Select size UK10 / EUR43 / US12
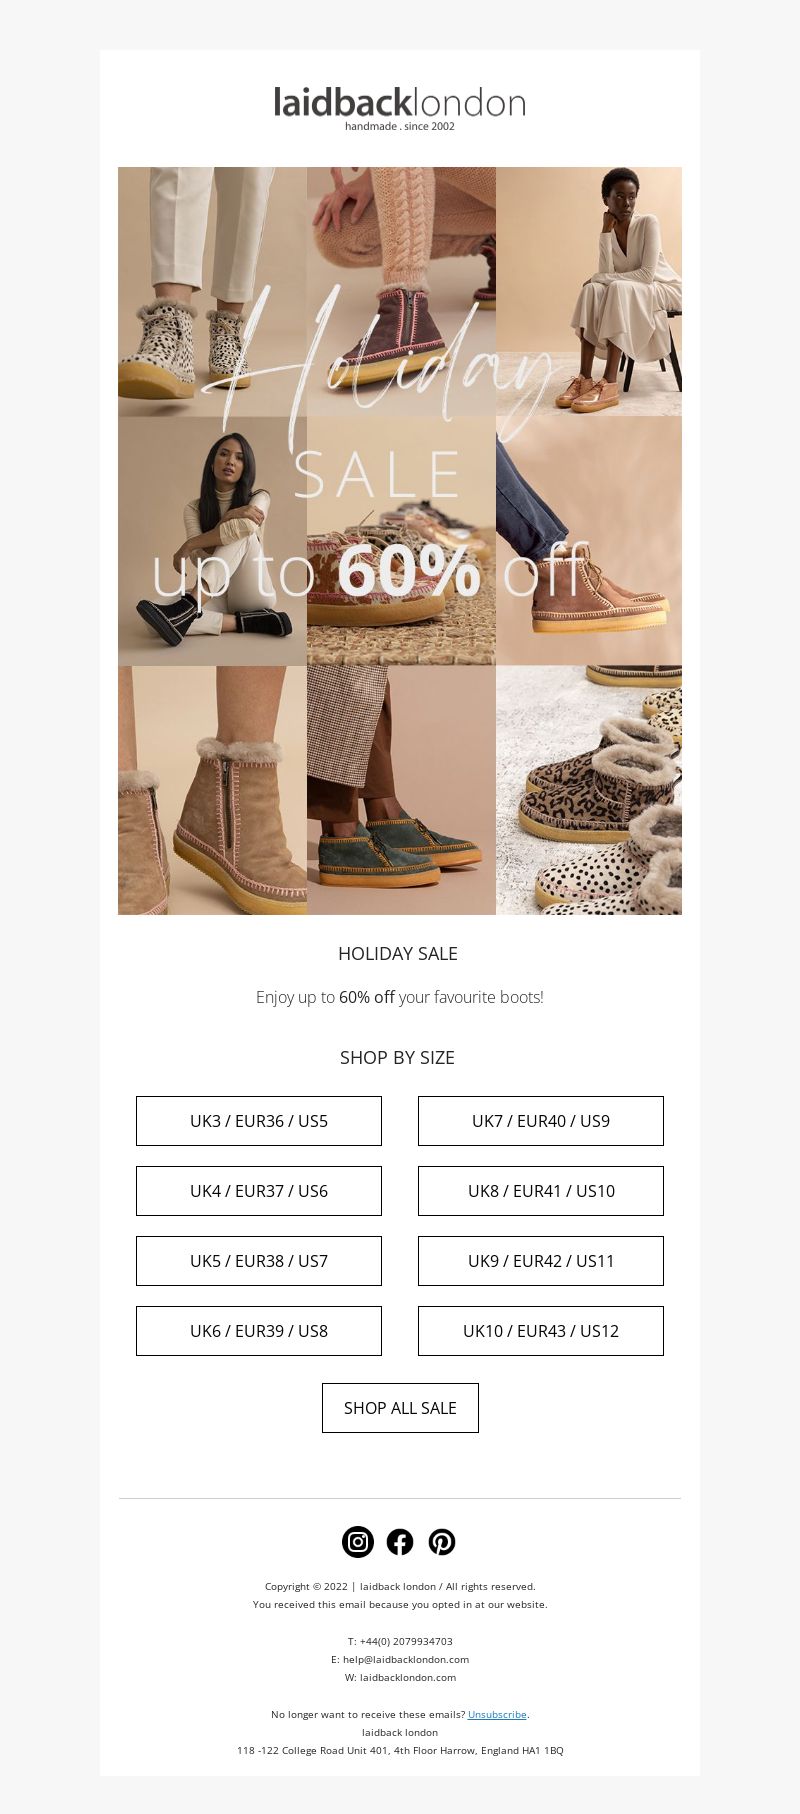This screenshot has width=800, height=1814. [541, 1331]
